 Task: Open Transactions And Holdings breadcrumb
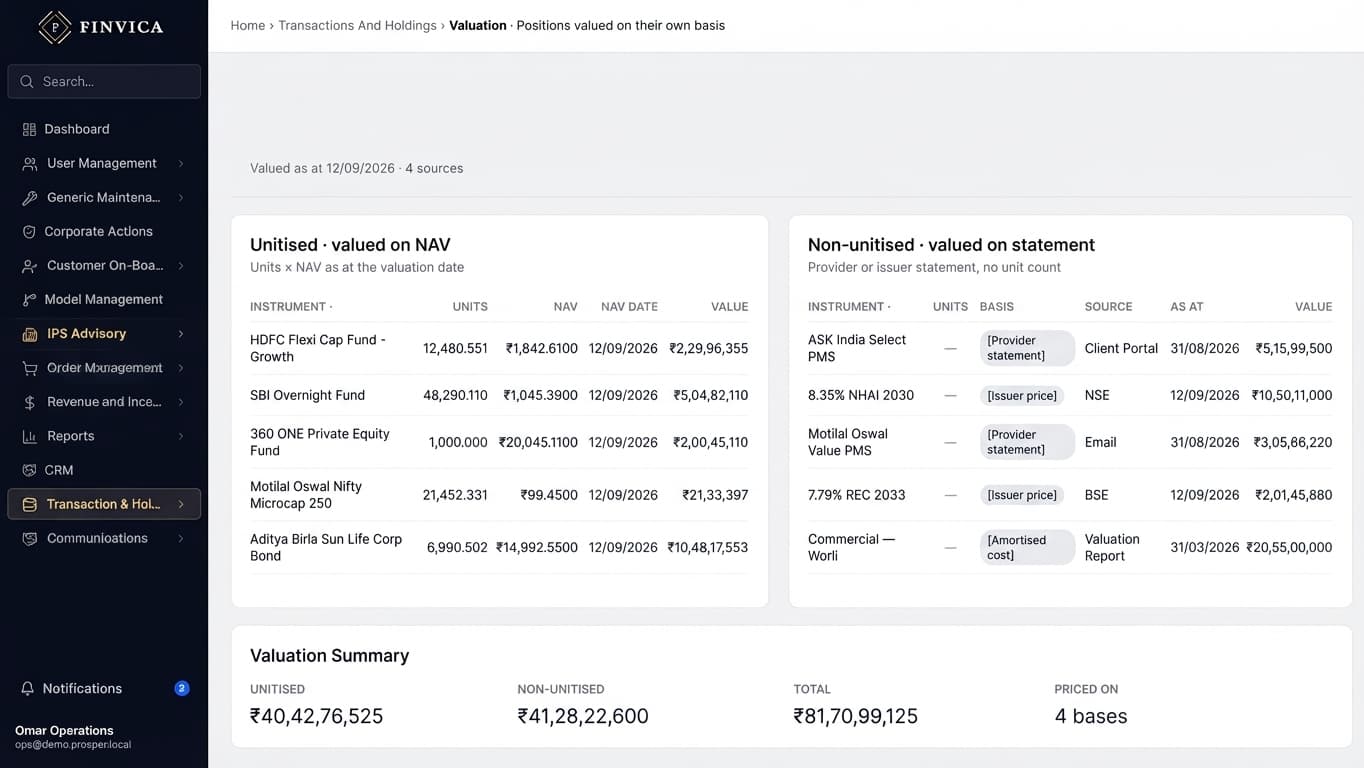(357, 25)
